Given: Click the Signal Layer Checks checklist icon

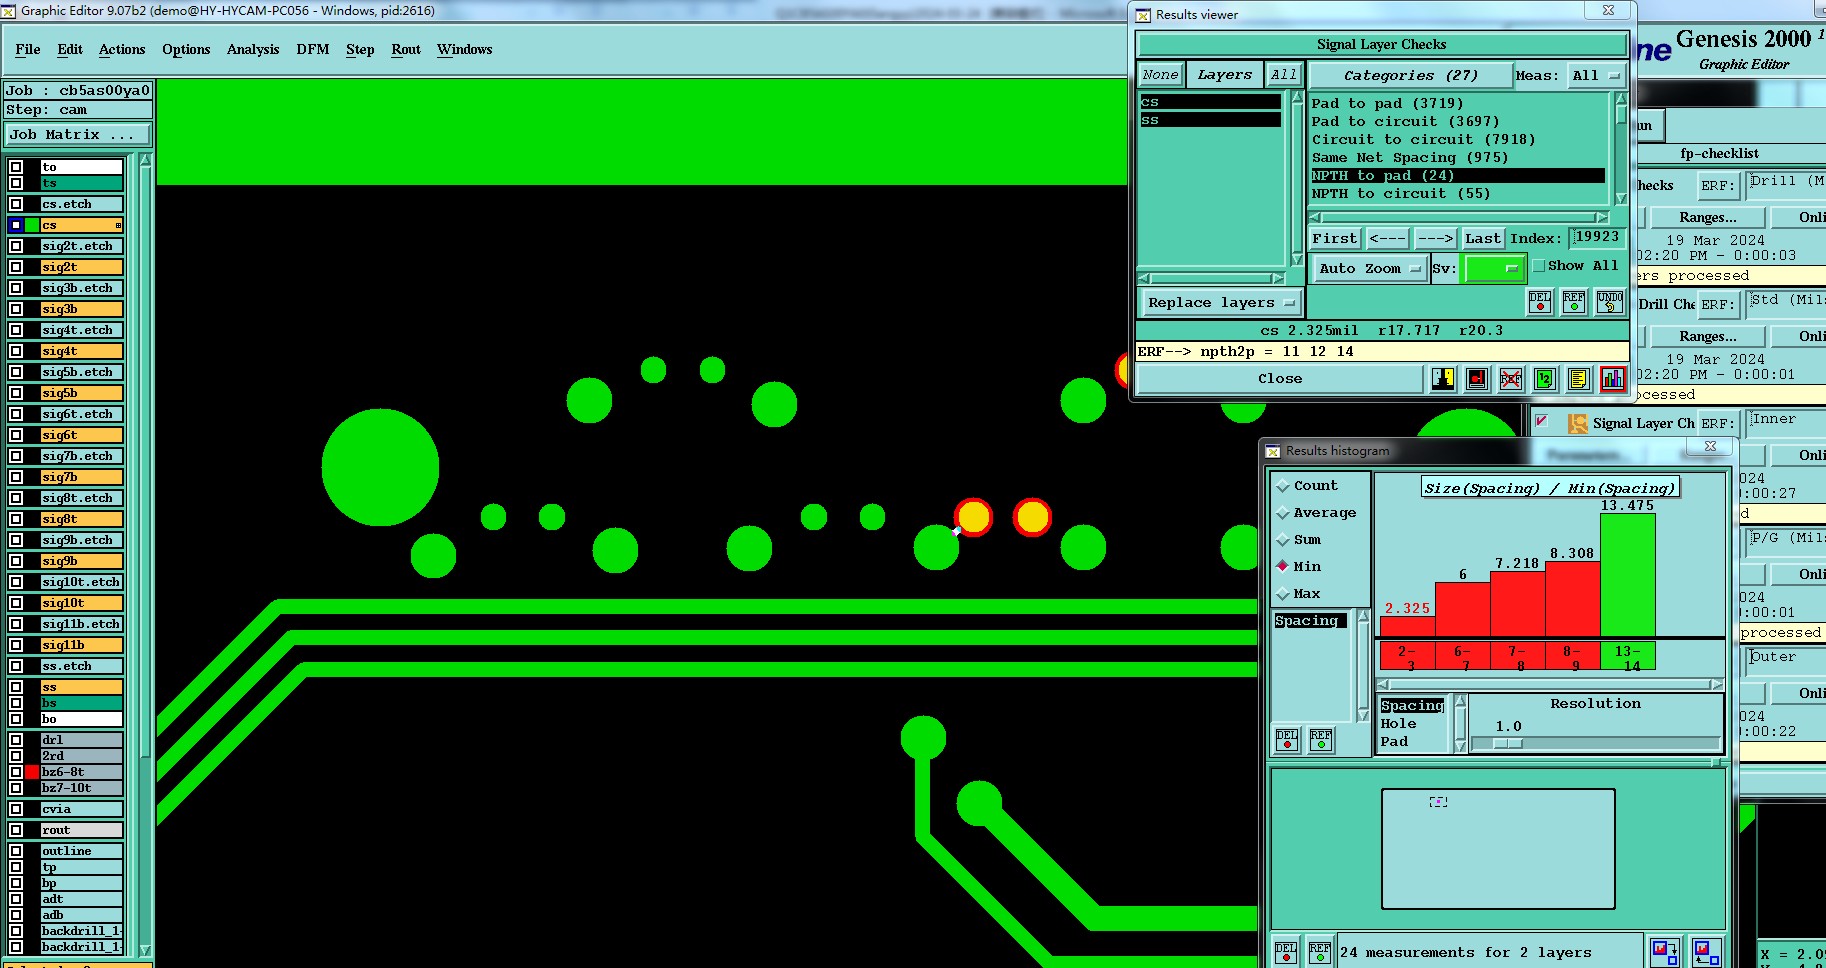Looking at the screenshot, I should pos(1578,424).
